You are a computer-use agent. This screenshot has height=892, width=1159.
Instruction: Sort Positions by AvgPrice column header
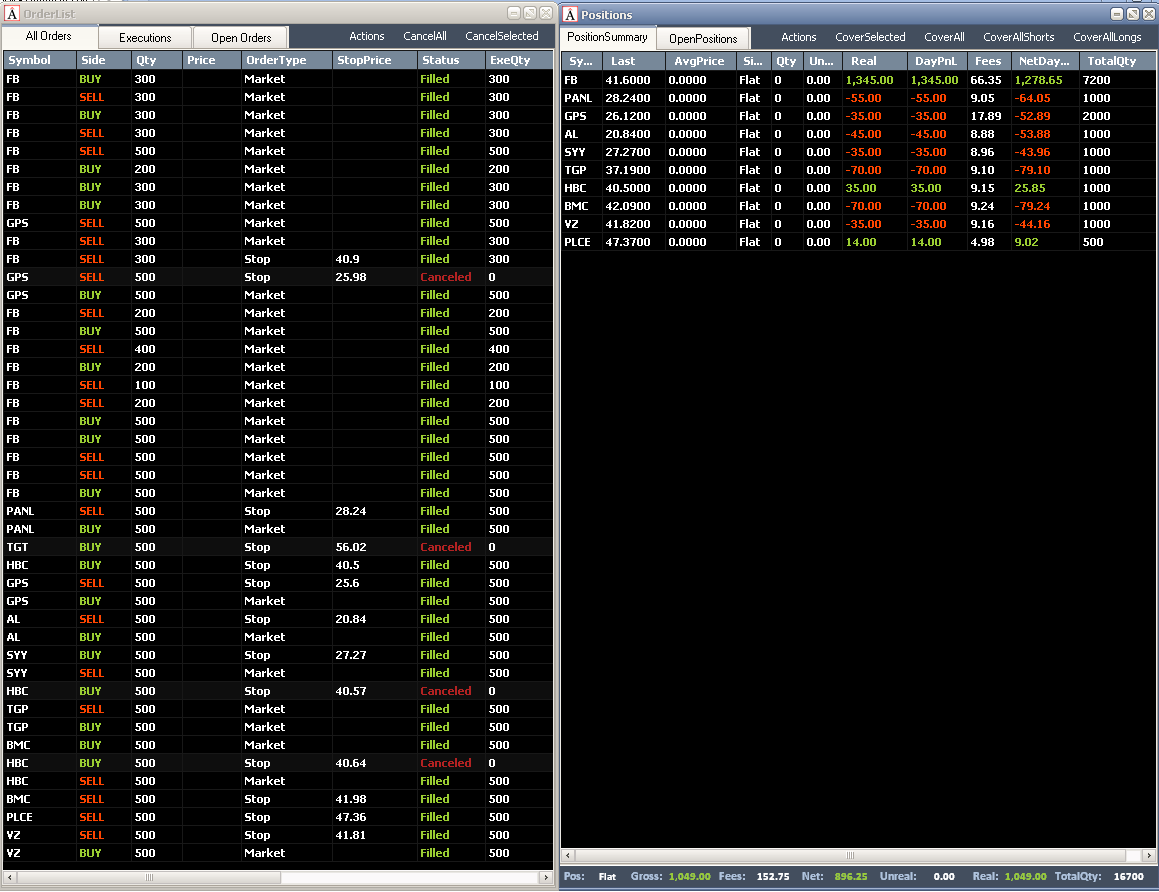tap(700, 61)
